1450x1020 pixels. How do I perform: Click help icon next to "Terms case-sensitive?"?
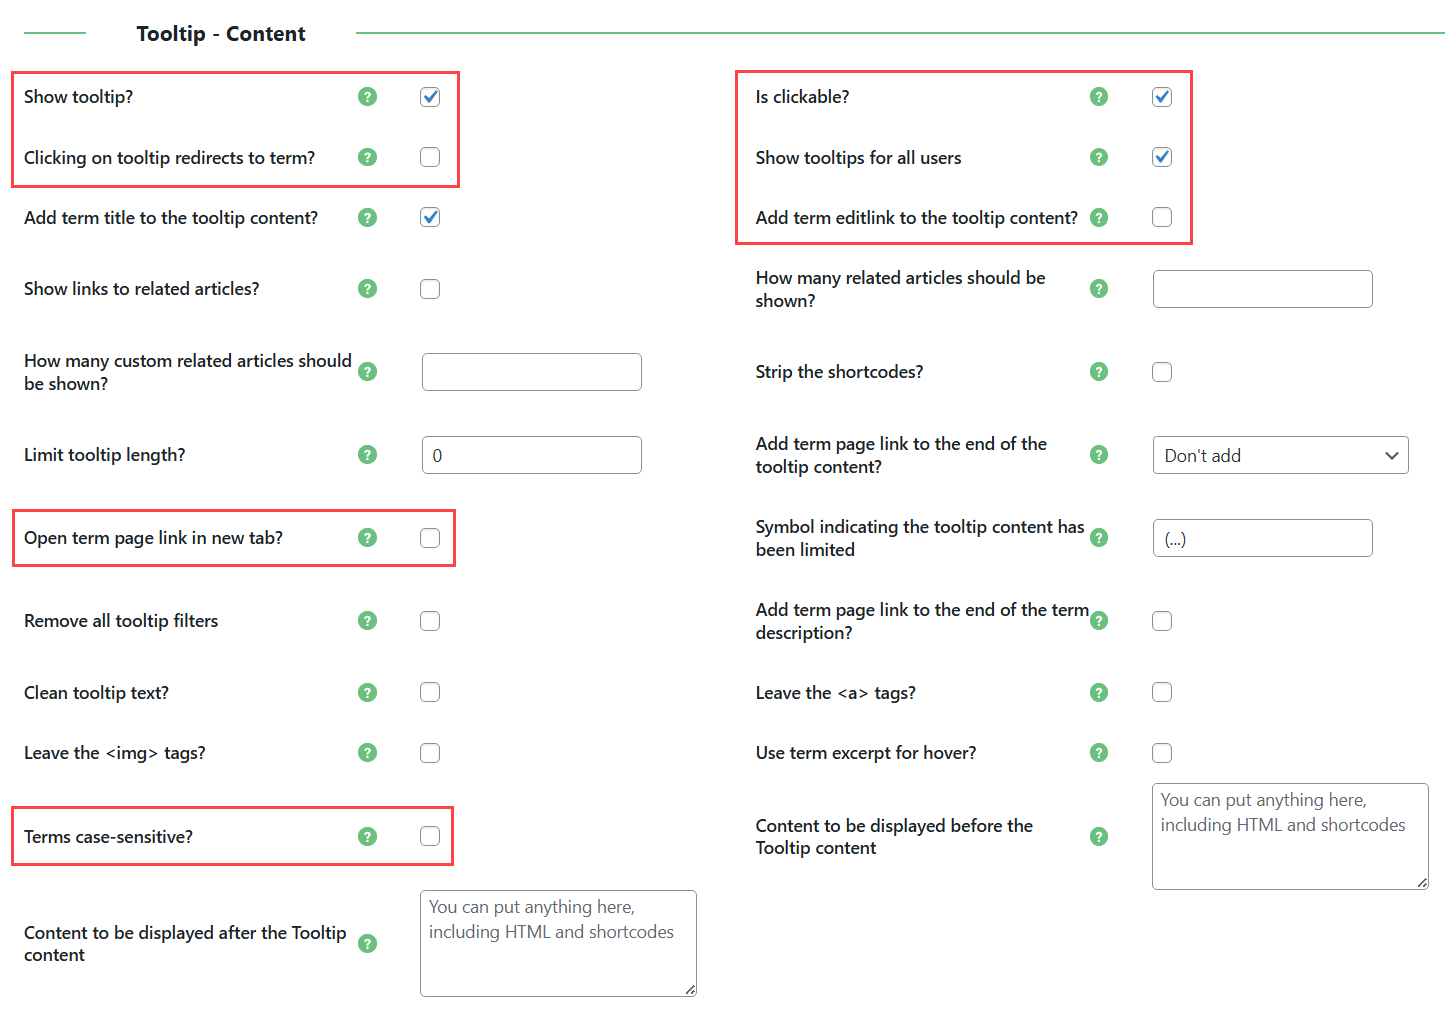click(x=367, y=836)
